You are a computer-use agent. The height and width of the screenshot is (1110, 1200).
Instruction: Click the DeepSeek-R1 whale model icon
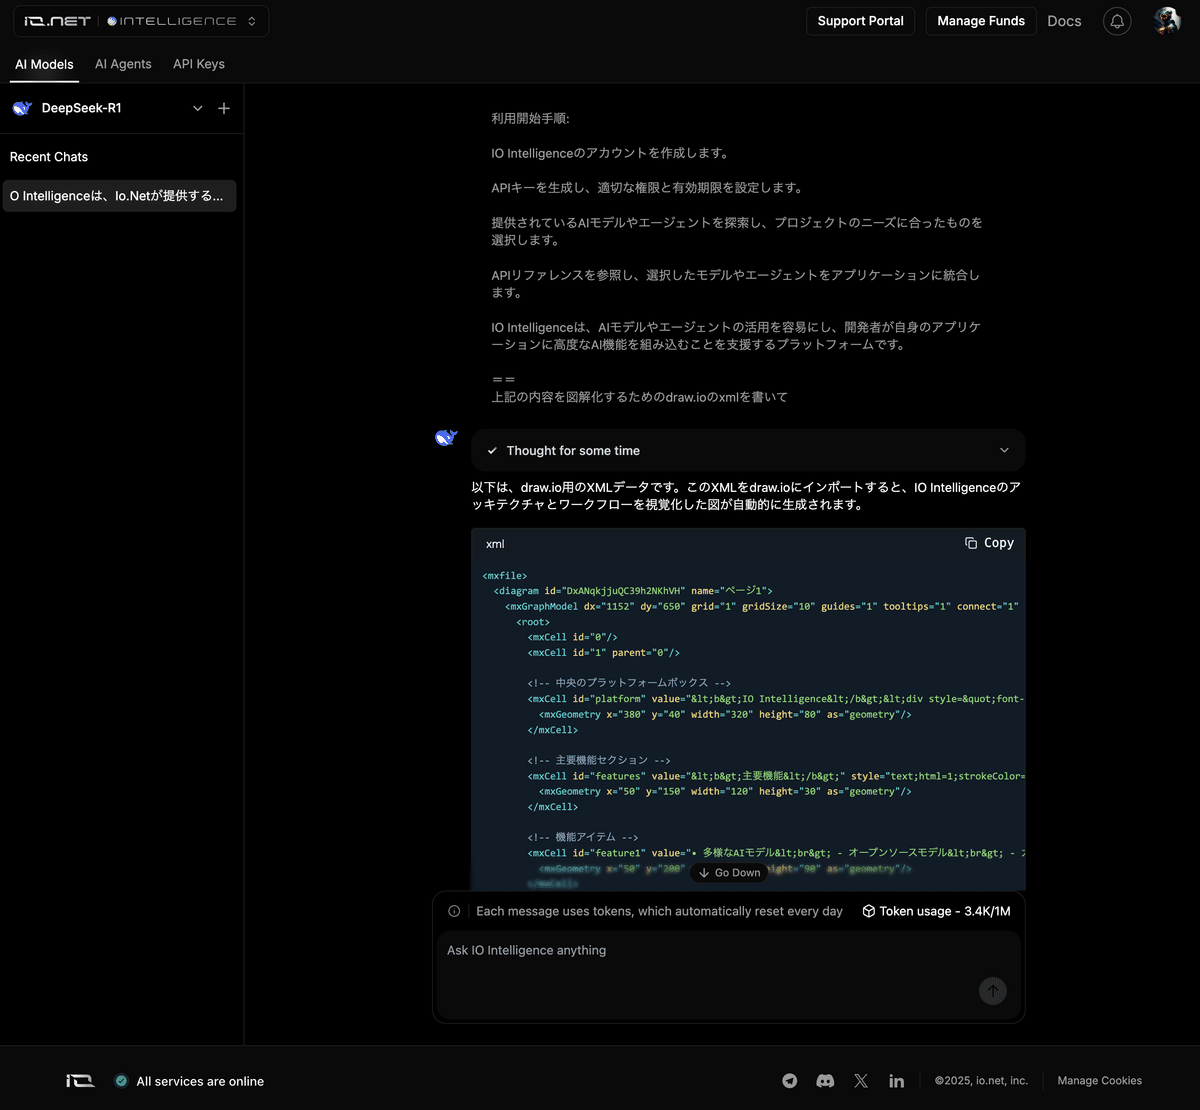(x=21, y=108)
